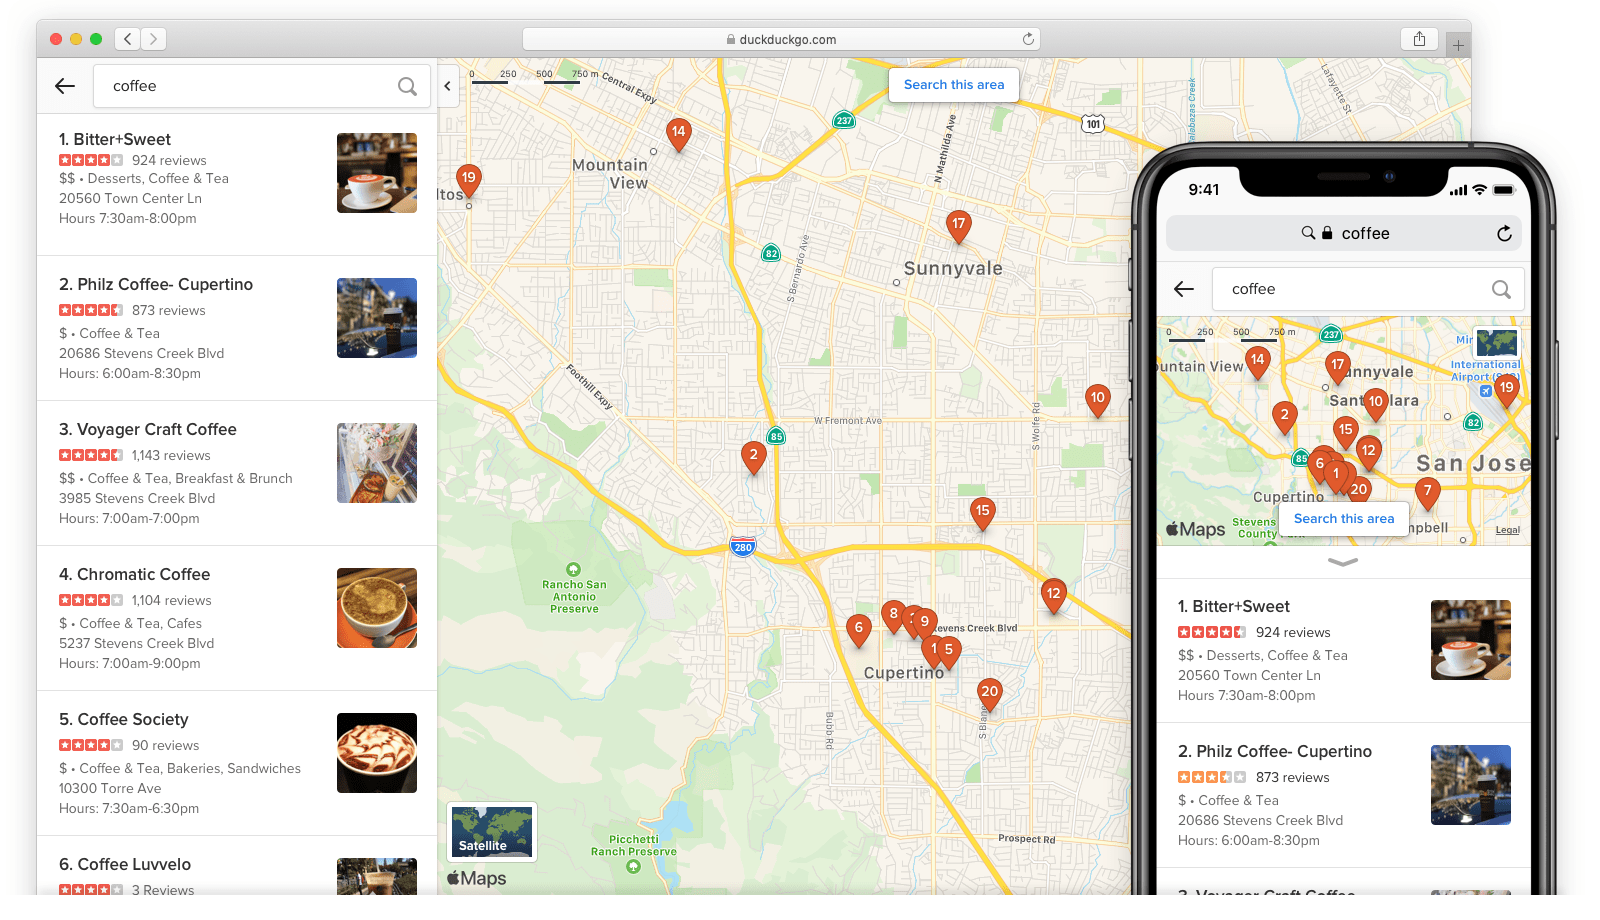Click the Apple Maps logo on the map
The image size is (1600, 920).
click(x=478, y=878)
